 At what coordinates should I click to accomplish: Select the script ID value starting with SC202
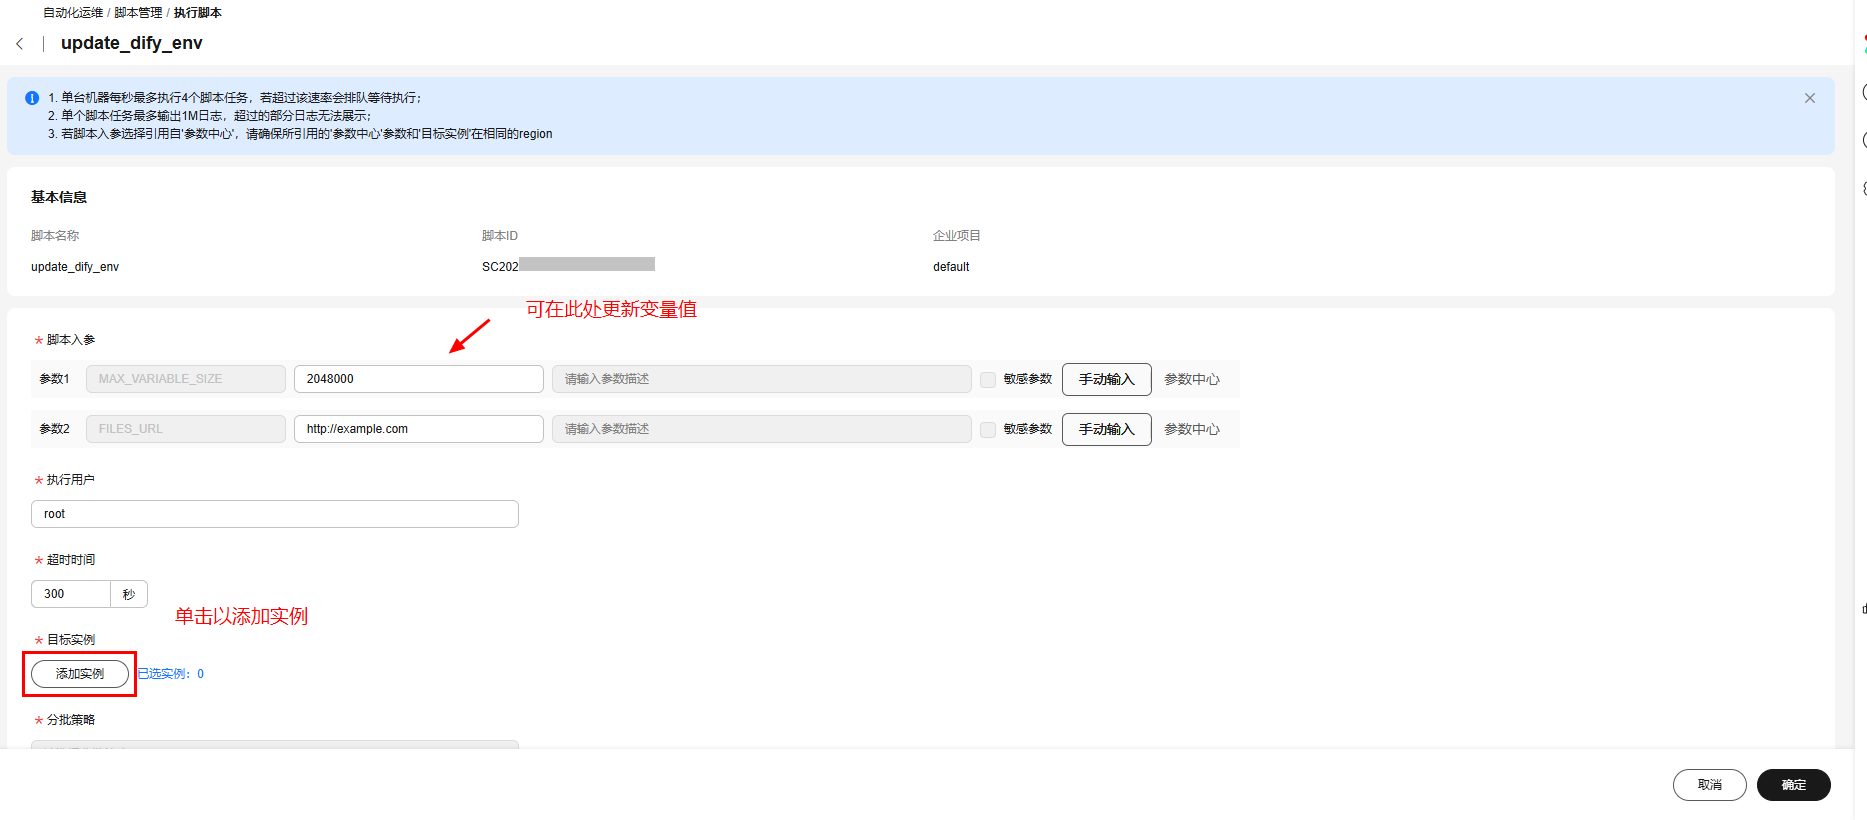568,266
